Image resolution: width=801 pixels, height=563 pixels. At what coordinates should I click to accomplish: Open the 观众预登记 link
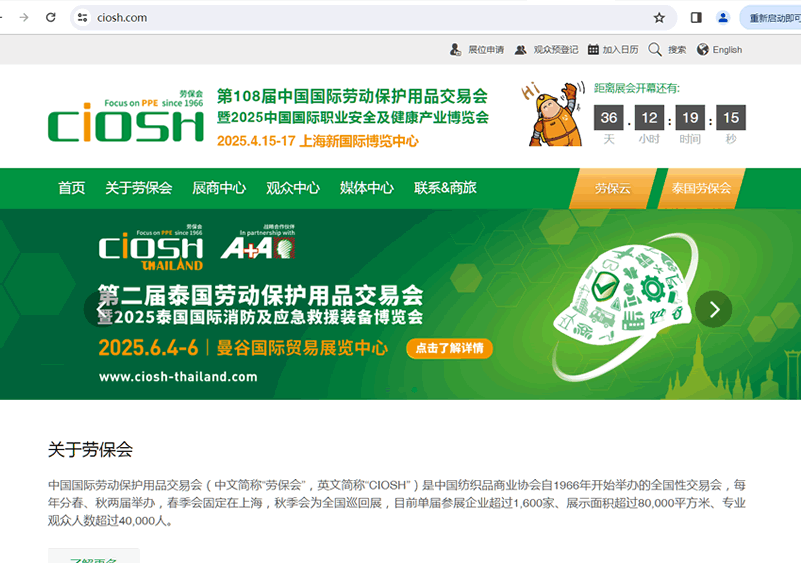point(556,50)
